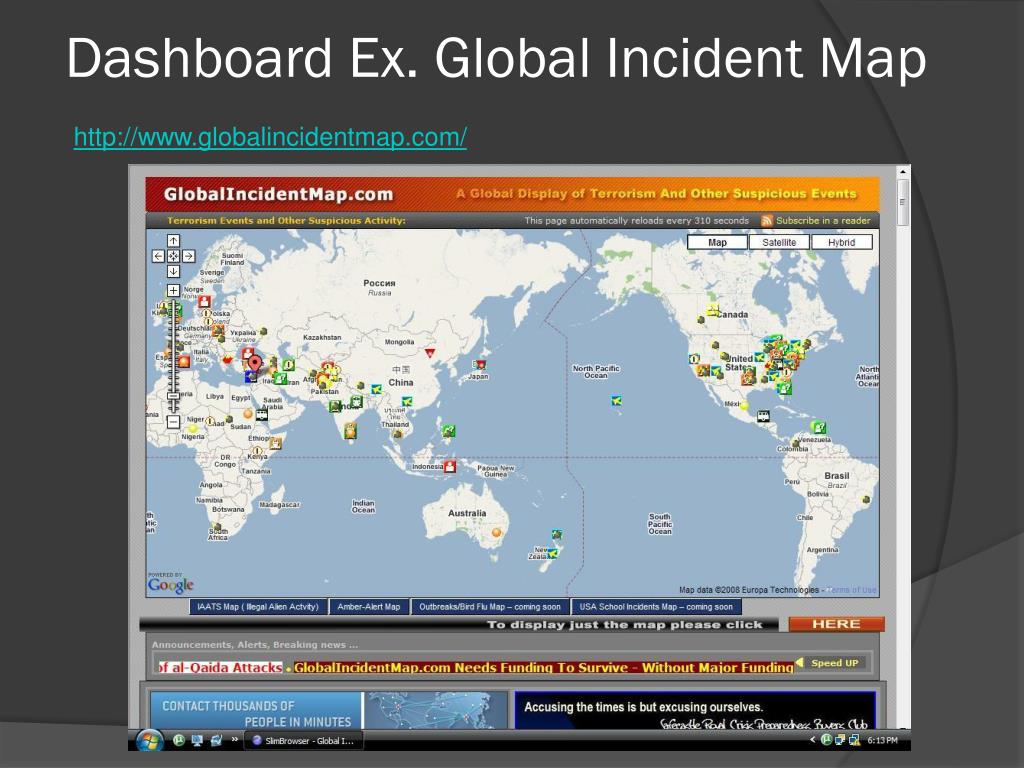This screenshot has height=768, width=1024.
Task: Click the Google logo on the map
Action: (x=170, y=584)
